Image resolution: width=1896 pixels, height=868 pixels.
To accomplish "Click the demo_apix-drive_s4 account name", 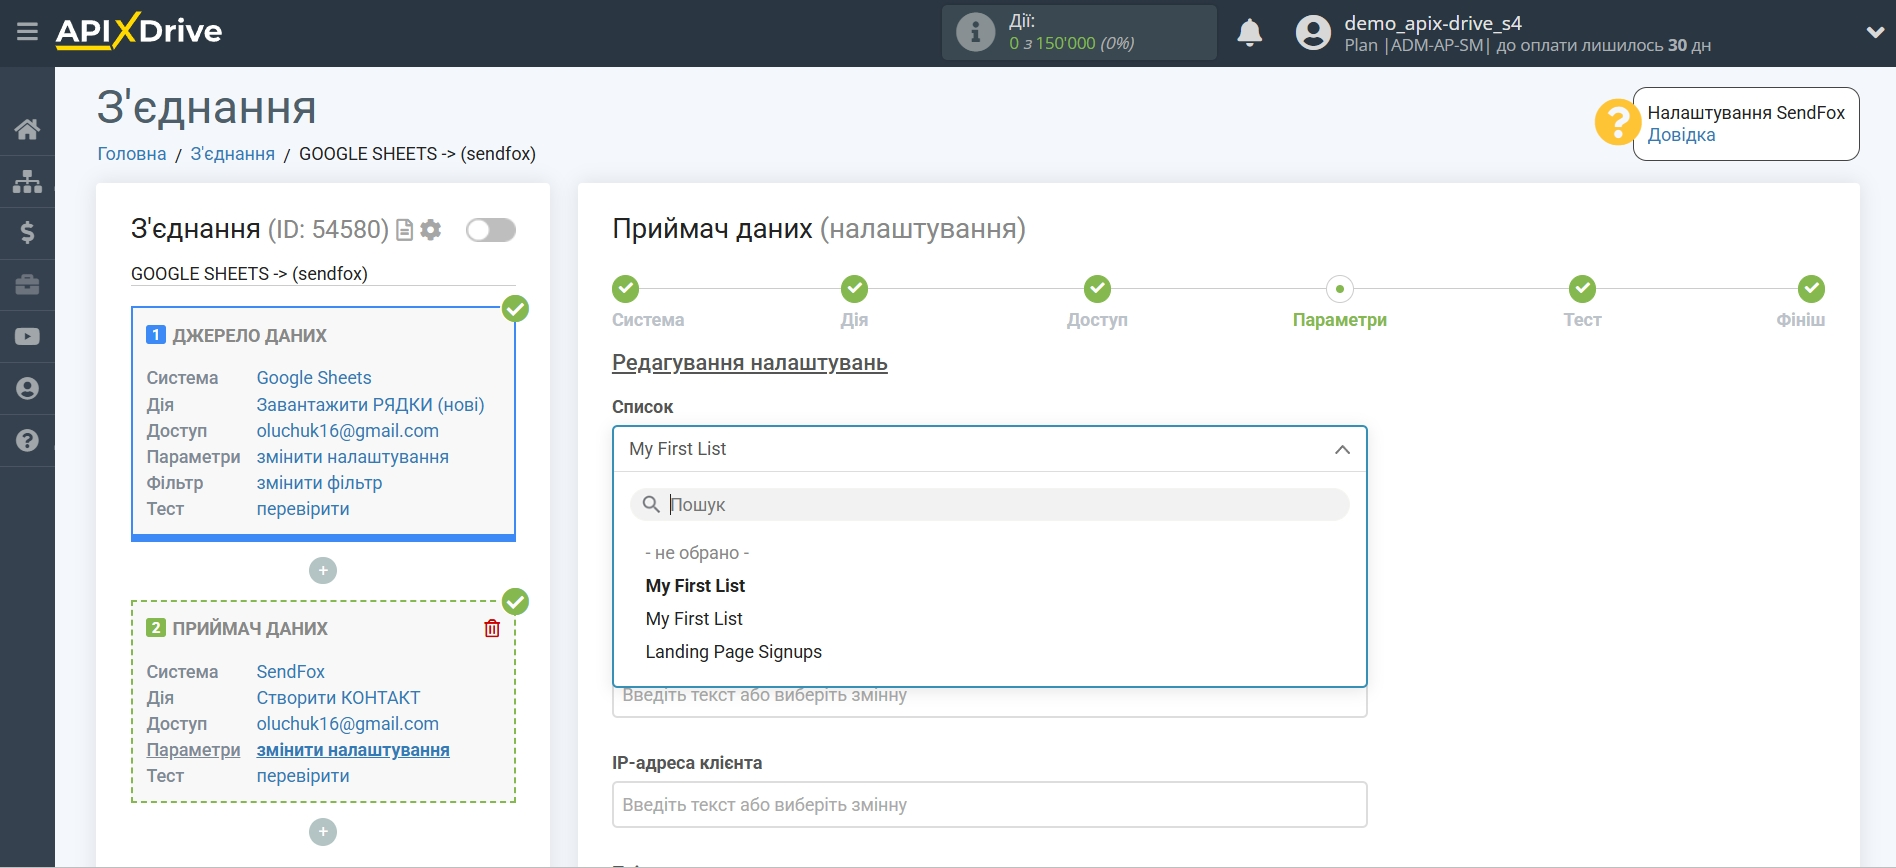I will pyautogui.click(x=1432, y=22).
